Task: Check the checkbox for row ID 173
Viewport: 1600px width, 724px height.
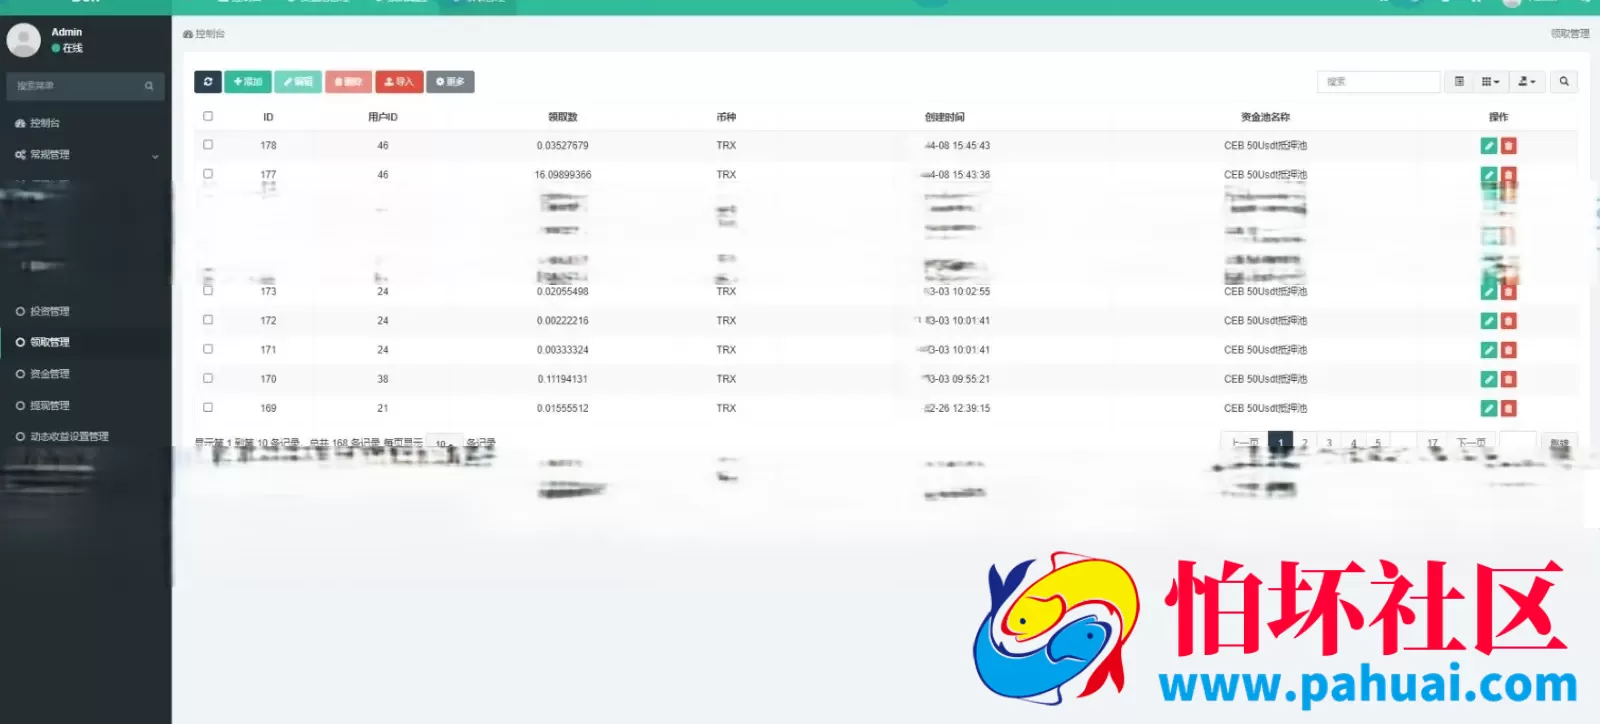Action: click(x=208, y=290)
